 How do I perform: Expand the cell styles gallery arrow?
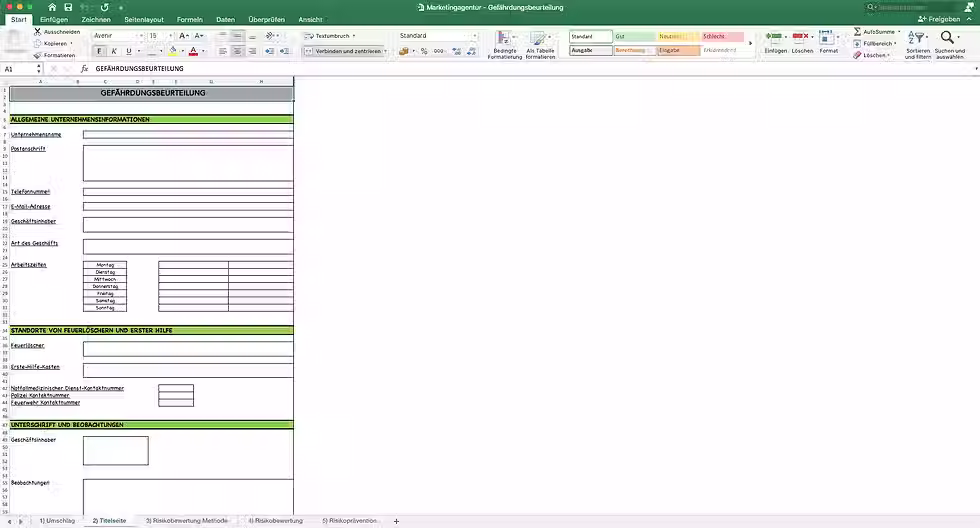coord(751,43)
